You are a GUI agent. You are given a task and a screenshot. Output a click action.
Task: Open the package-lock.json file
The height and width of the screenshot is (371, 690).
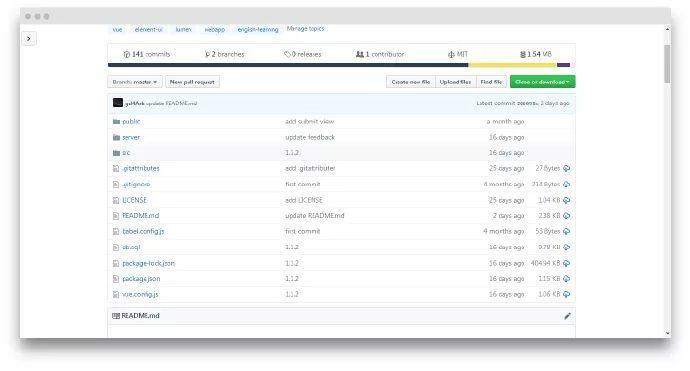[x=148, y=263]
